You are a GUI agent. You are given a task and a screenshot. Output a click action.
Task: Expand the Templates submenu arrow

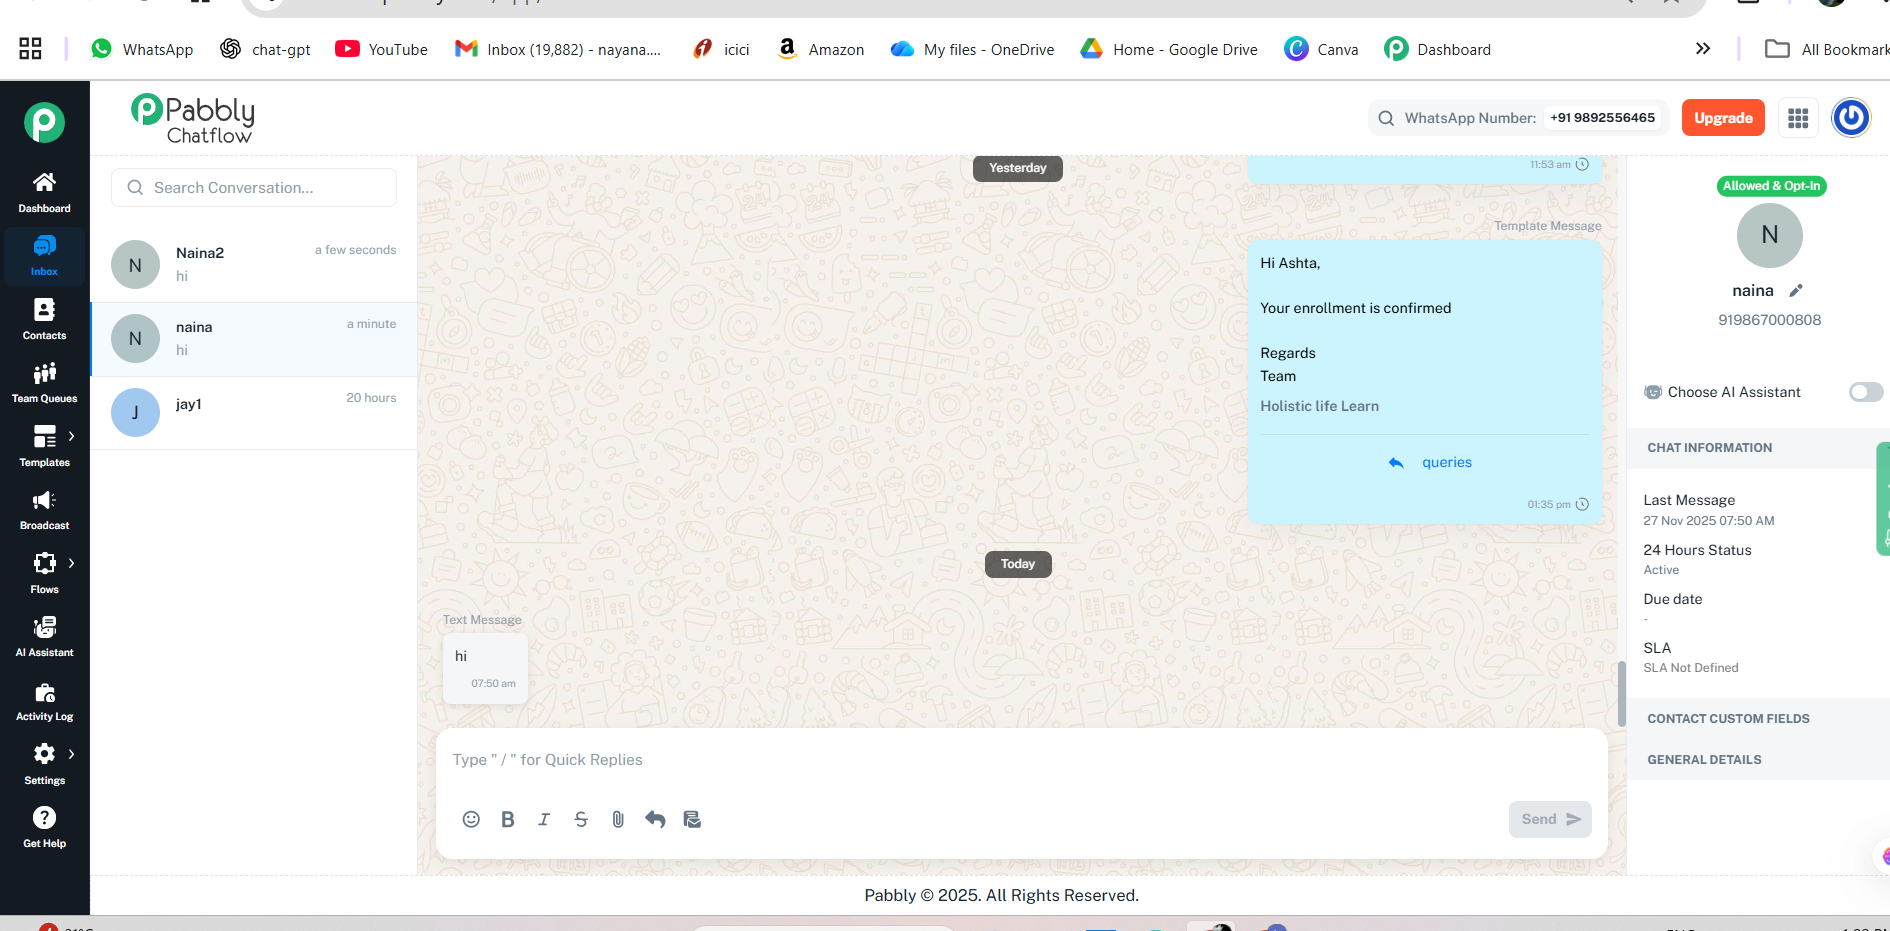[x=71, y=436]
